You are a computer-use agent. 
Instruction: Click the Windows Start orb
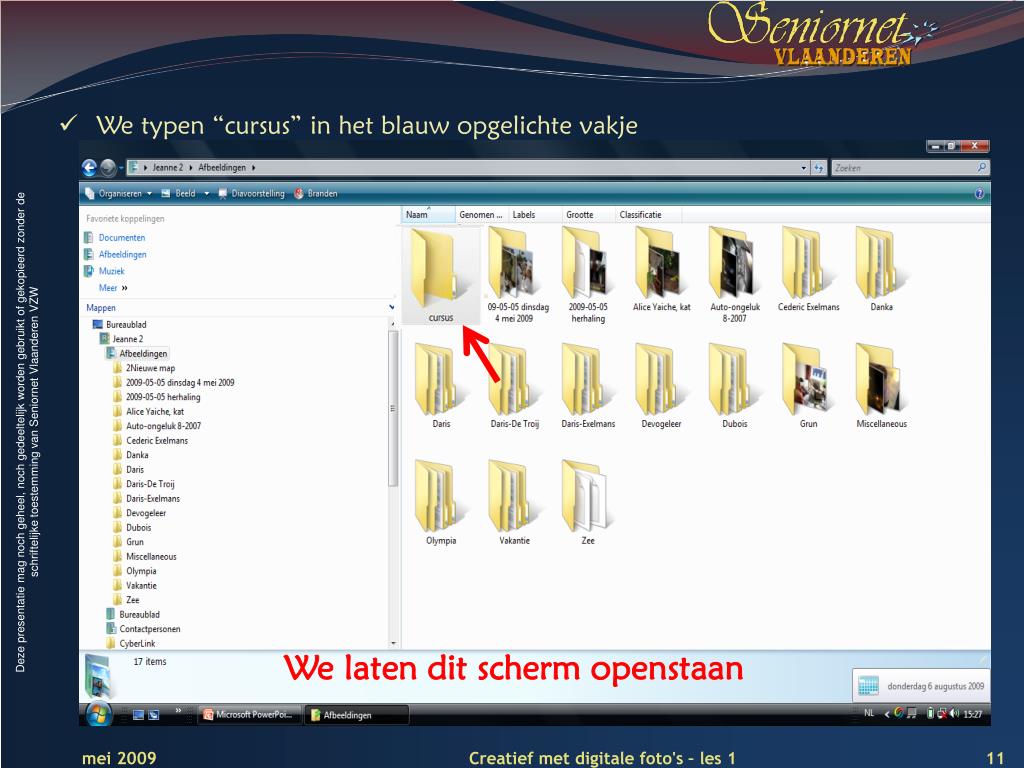99,714
